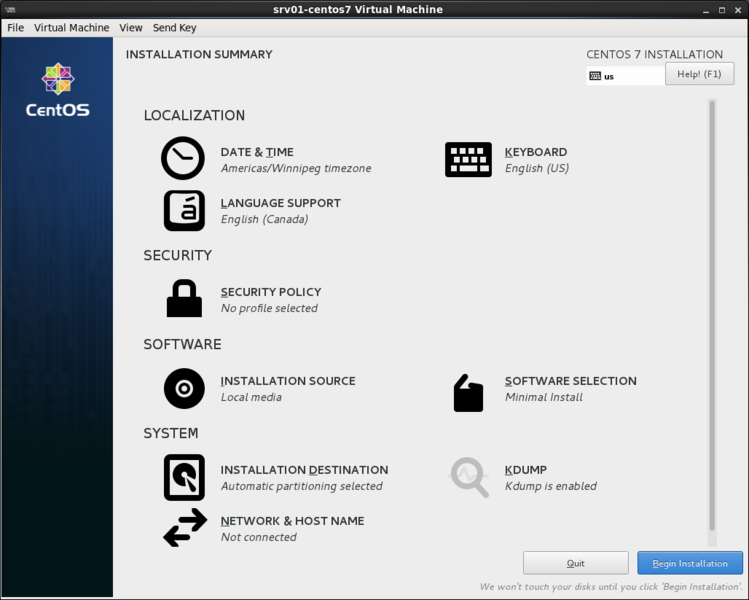Image resolution: width=749 pixels, height=600 pixels.
Task: Click 'English (US)' keyboard status text
Action: 537,168
